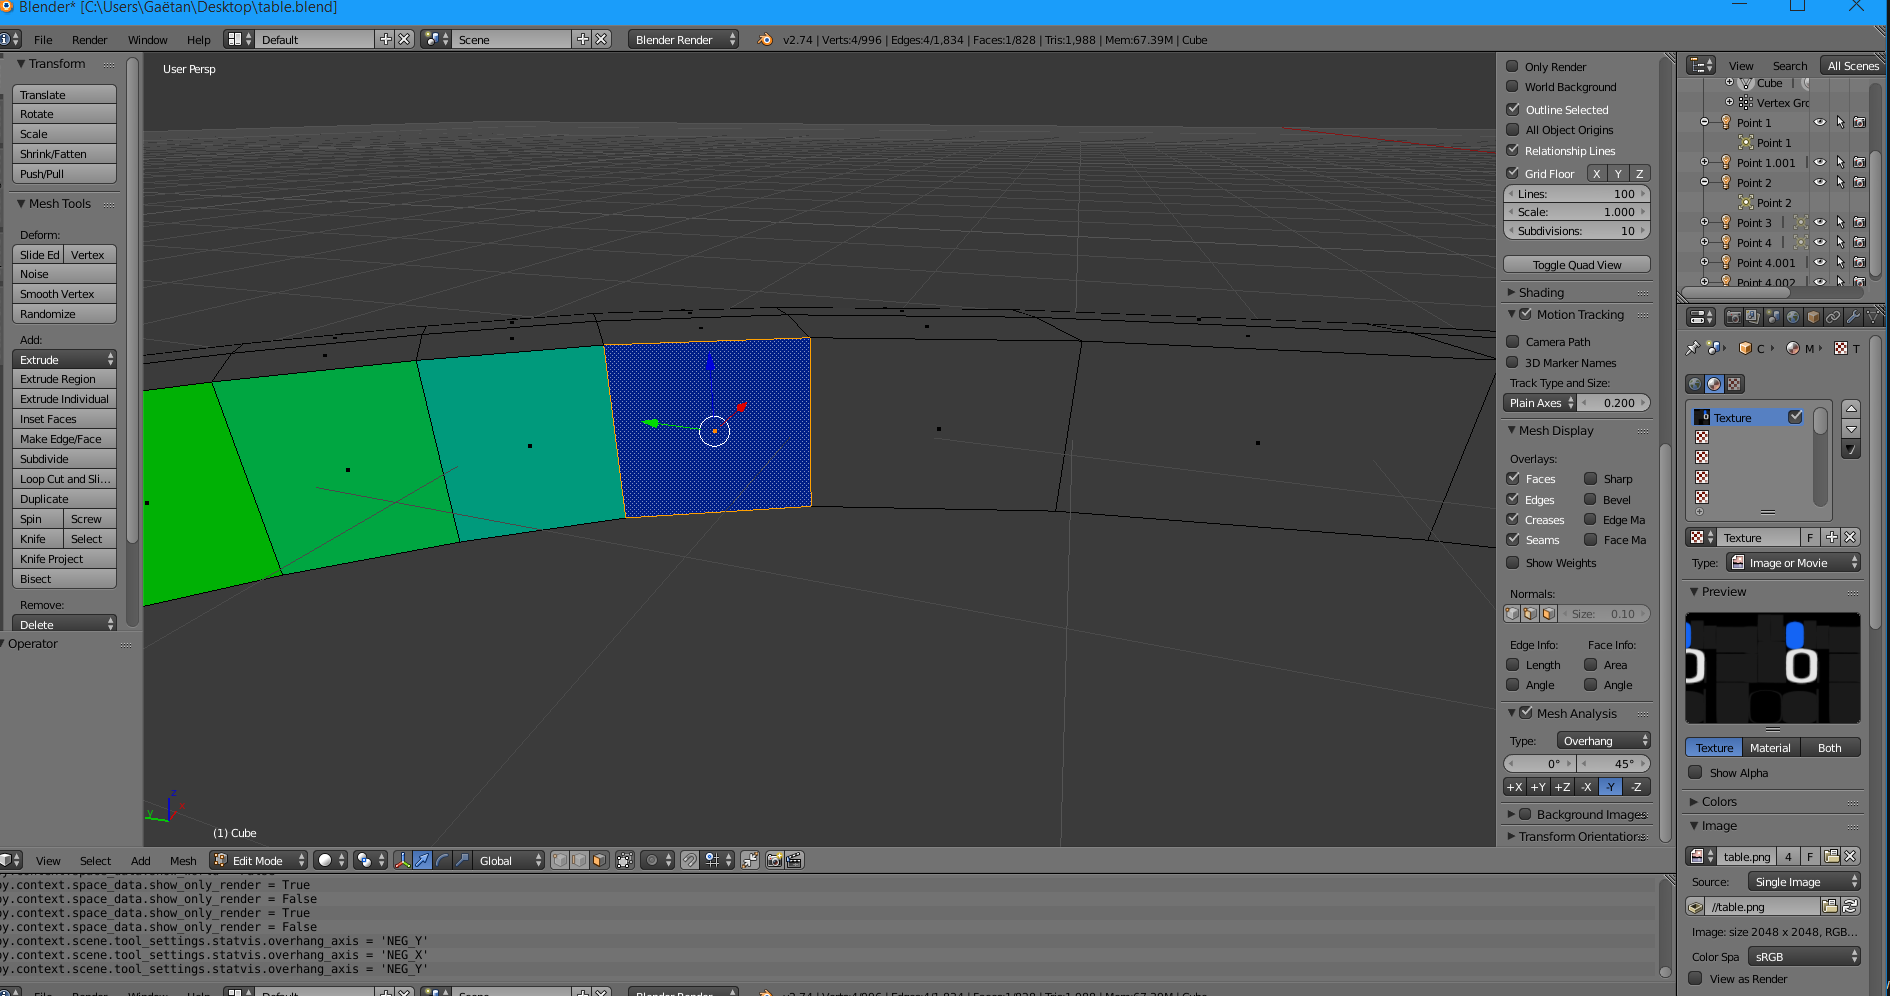Click the Subdivide button

click(65, 459)
